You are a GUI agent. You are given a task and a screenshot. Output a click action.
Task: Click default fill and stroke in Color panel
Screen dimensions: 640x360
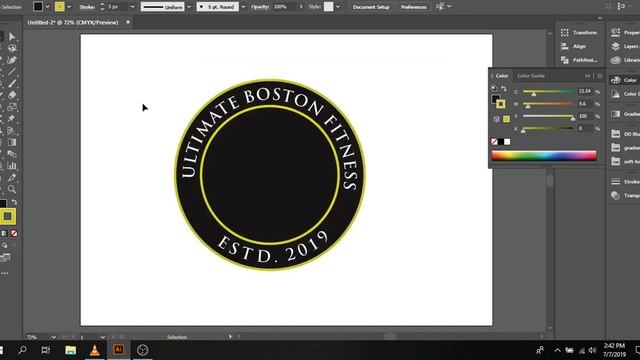[494, 88]
